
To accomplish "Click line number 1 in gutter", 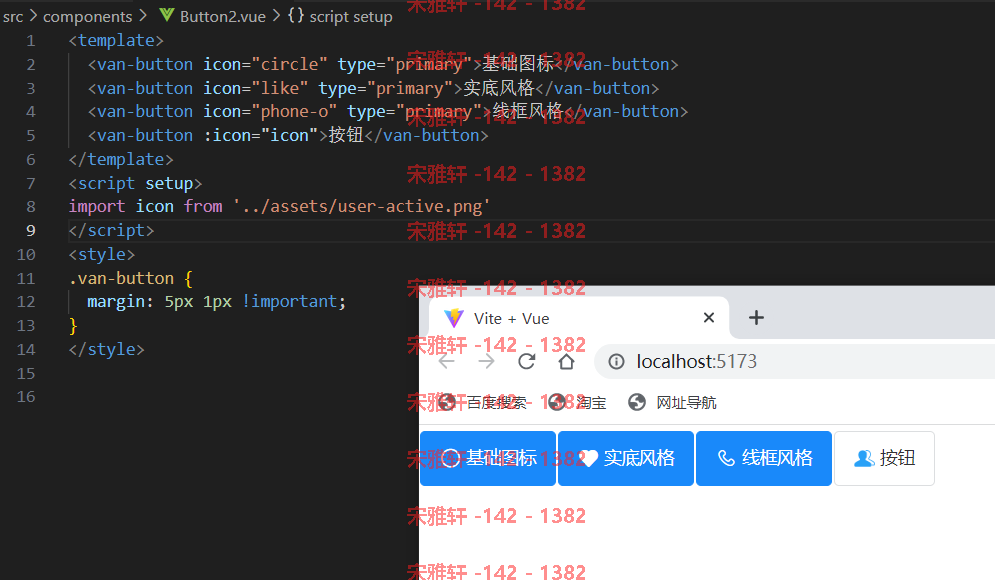I will [x=30, y=41].
